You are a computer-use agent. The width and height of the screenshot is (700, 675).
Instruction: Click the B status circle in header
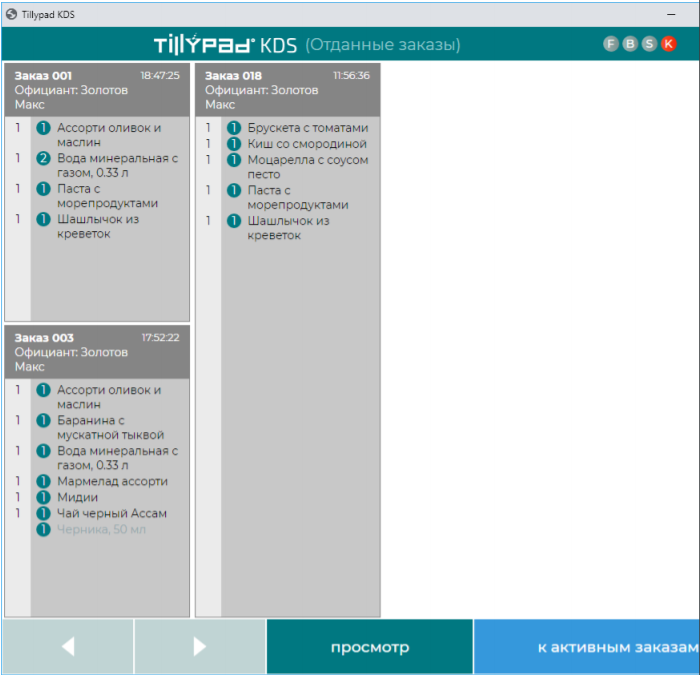[630, 44]
